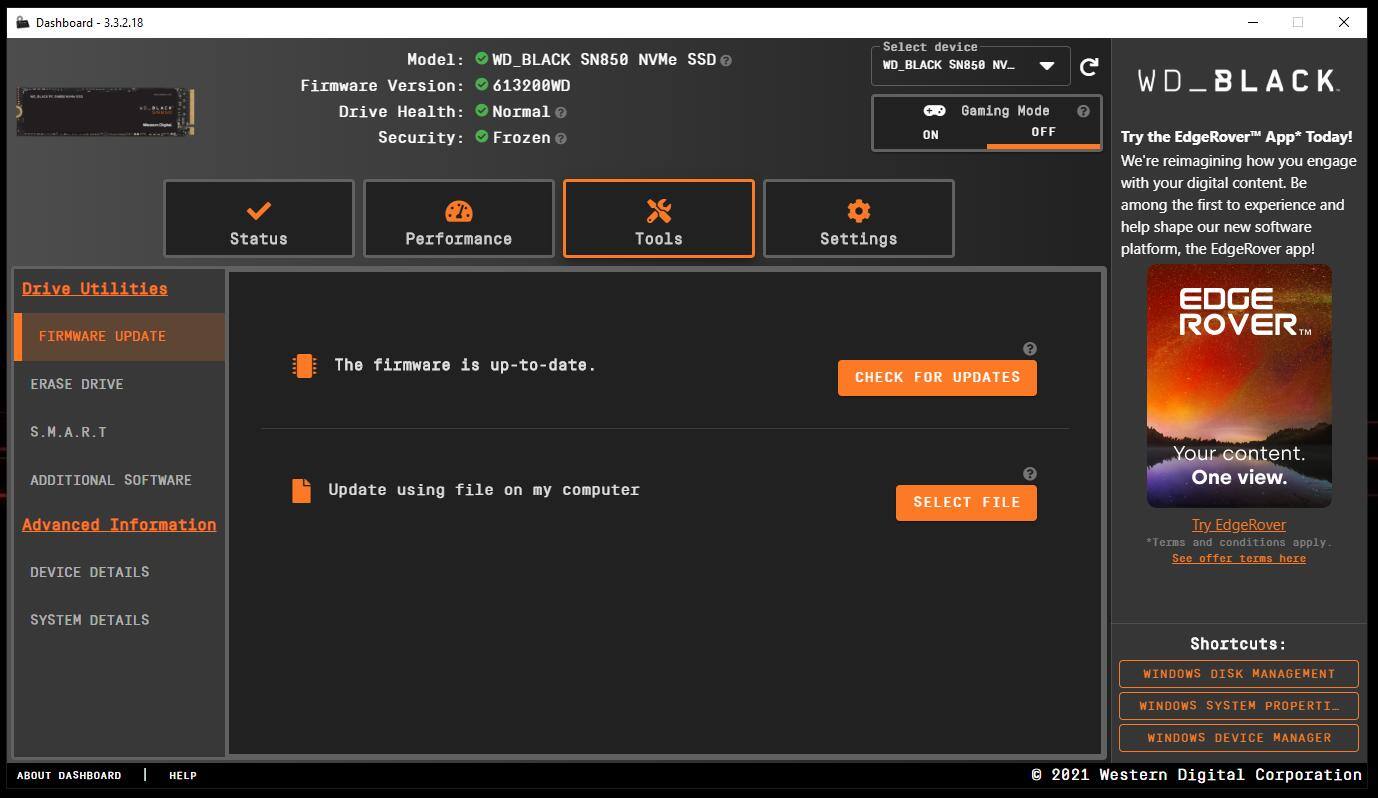This screenshot has width=1378, height=798.
Task: Set Gaming Mode to OFF
Action: pyautogui.click(x=1043, y=132)
